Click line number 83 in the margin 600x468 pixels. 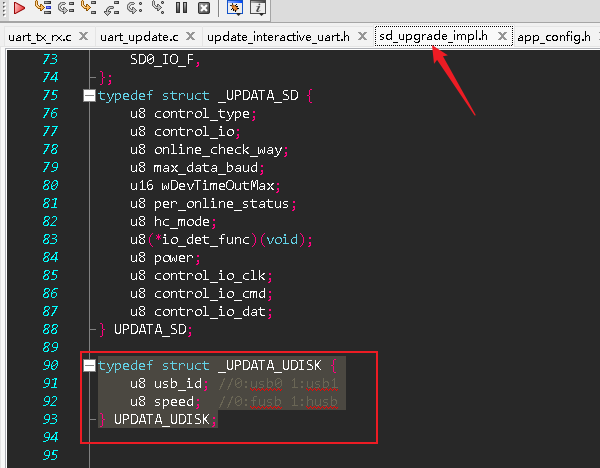[50, 240]
